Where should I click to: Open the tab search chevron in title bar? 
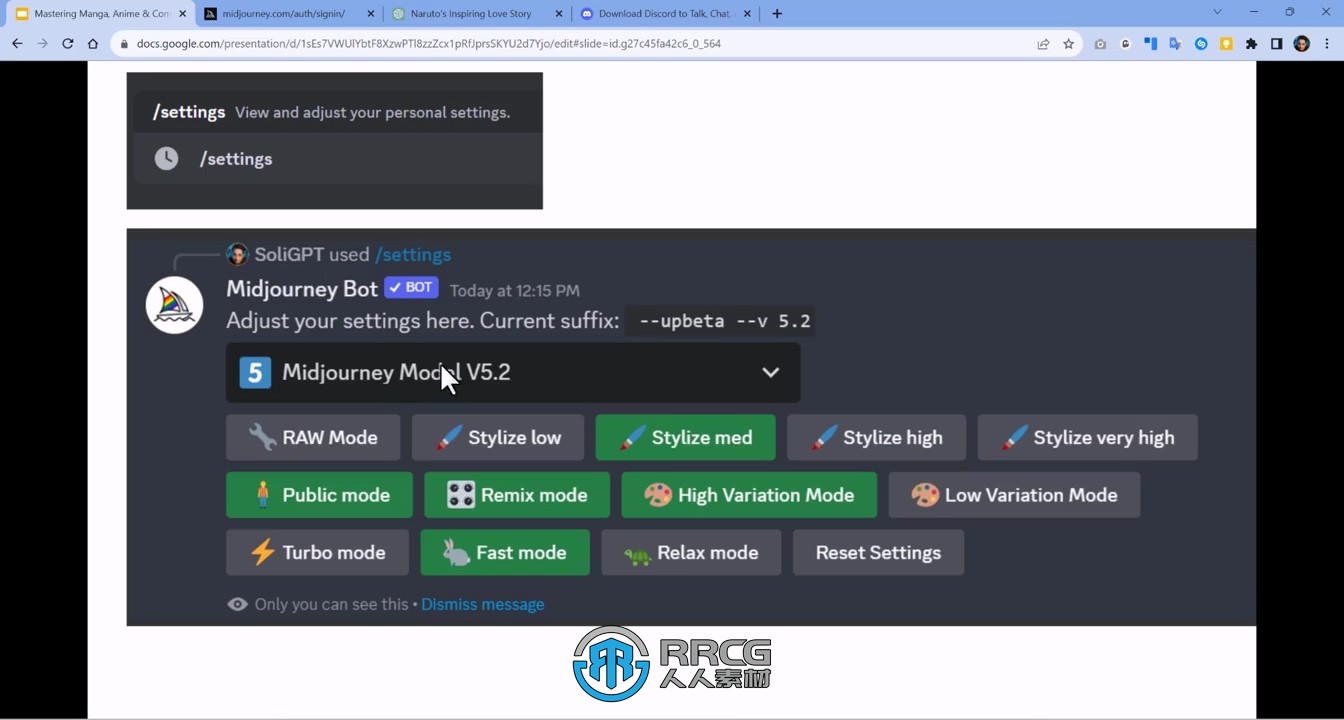(x=1217, y=12)
